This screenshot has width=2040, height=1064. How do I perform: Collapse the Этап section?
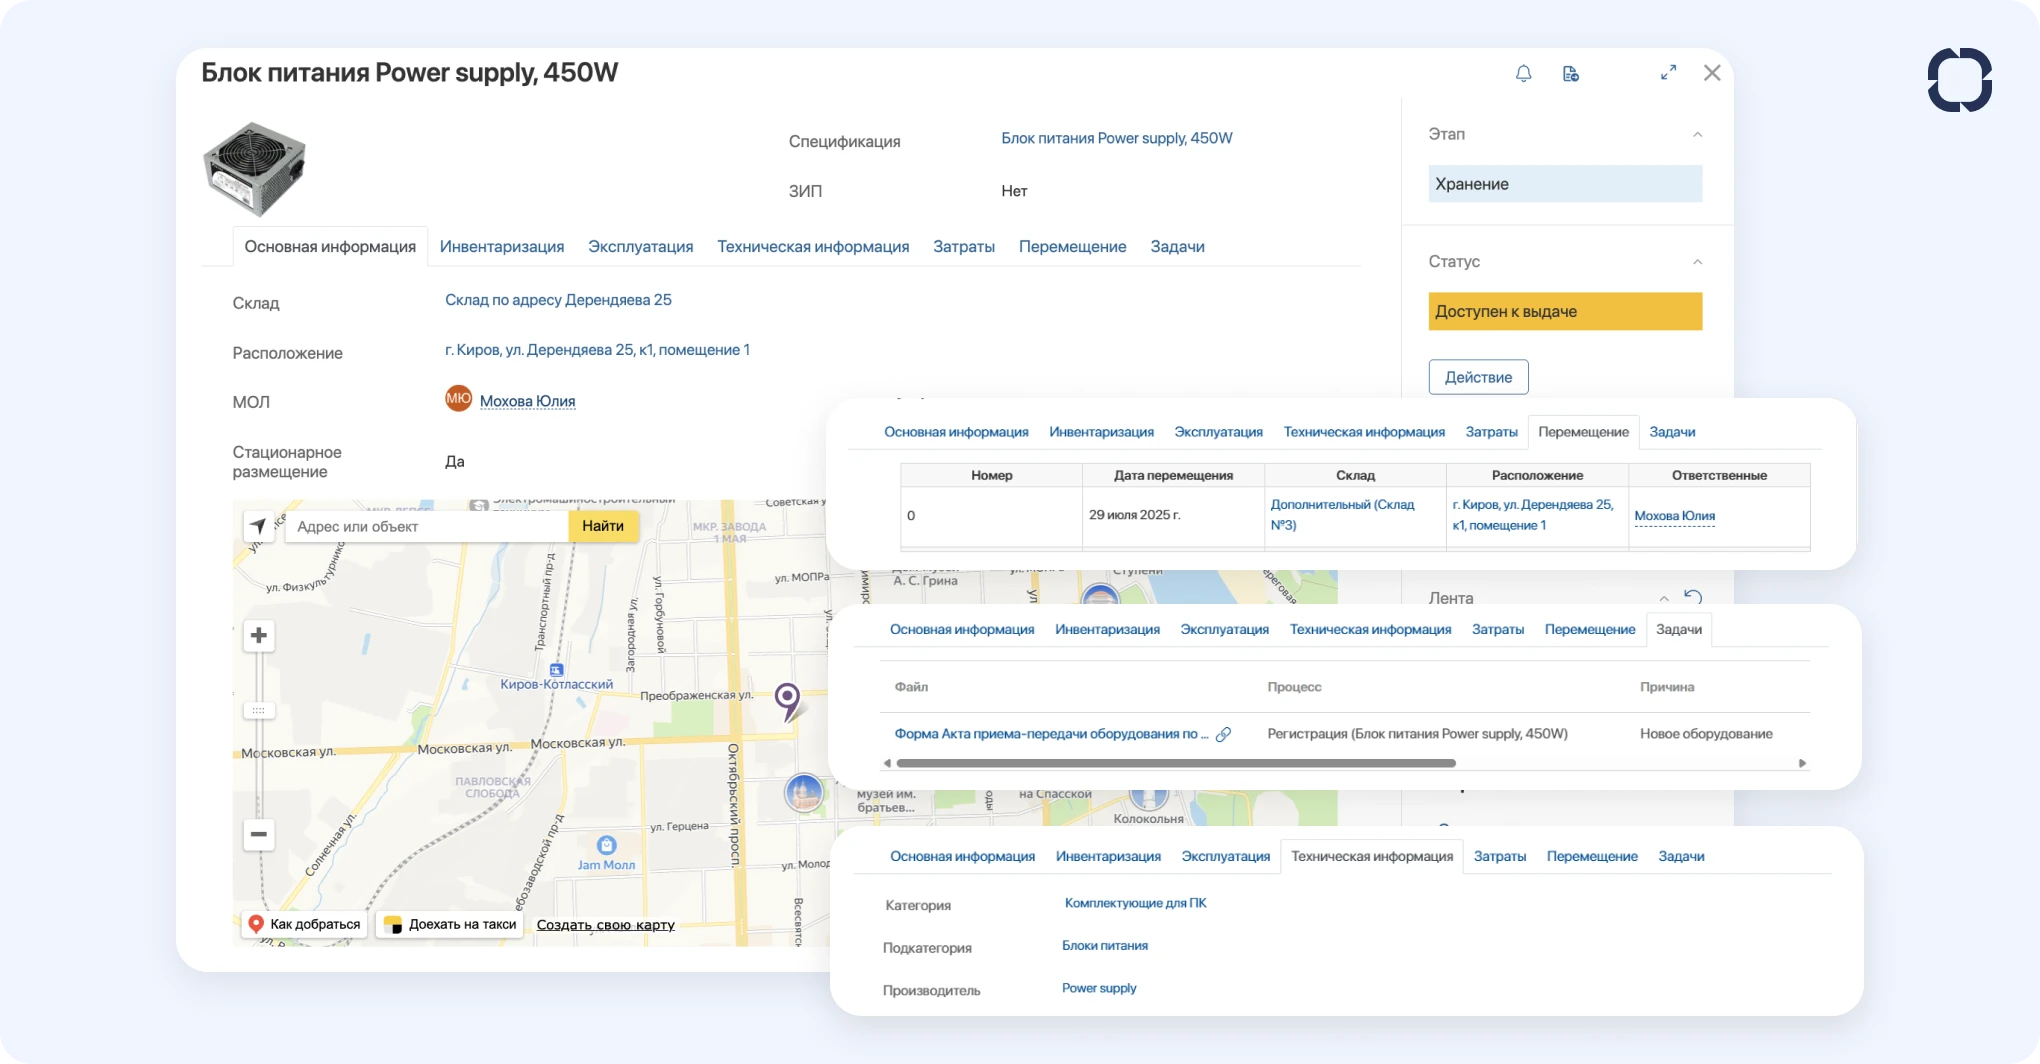pyautogui.click(x=1697, y=134)
